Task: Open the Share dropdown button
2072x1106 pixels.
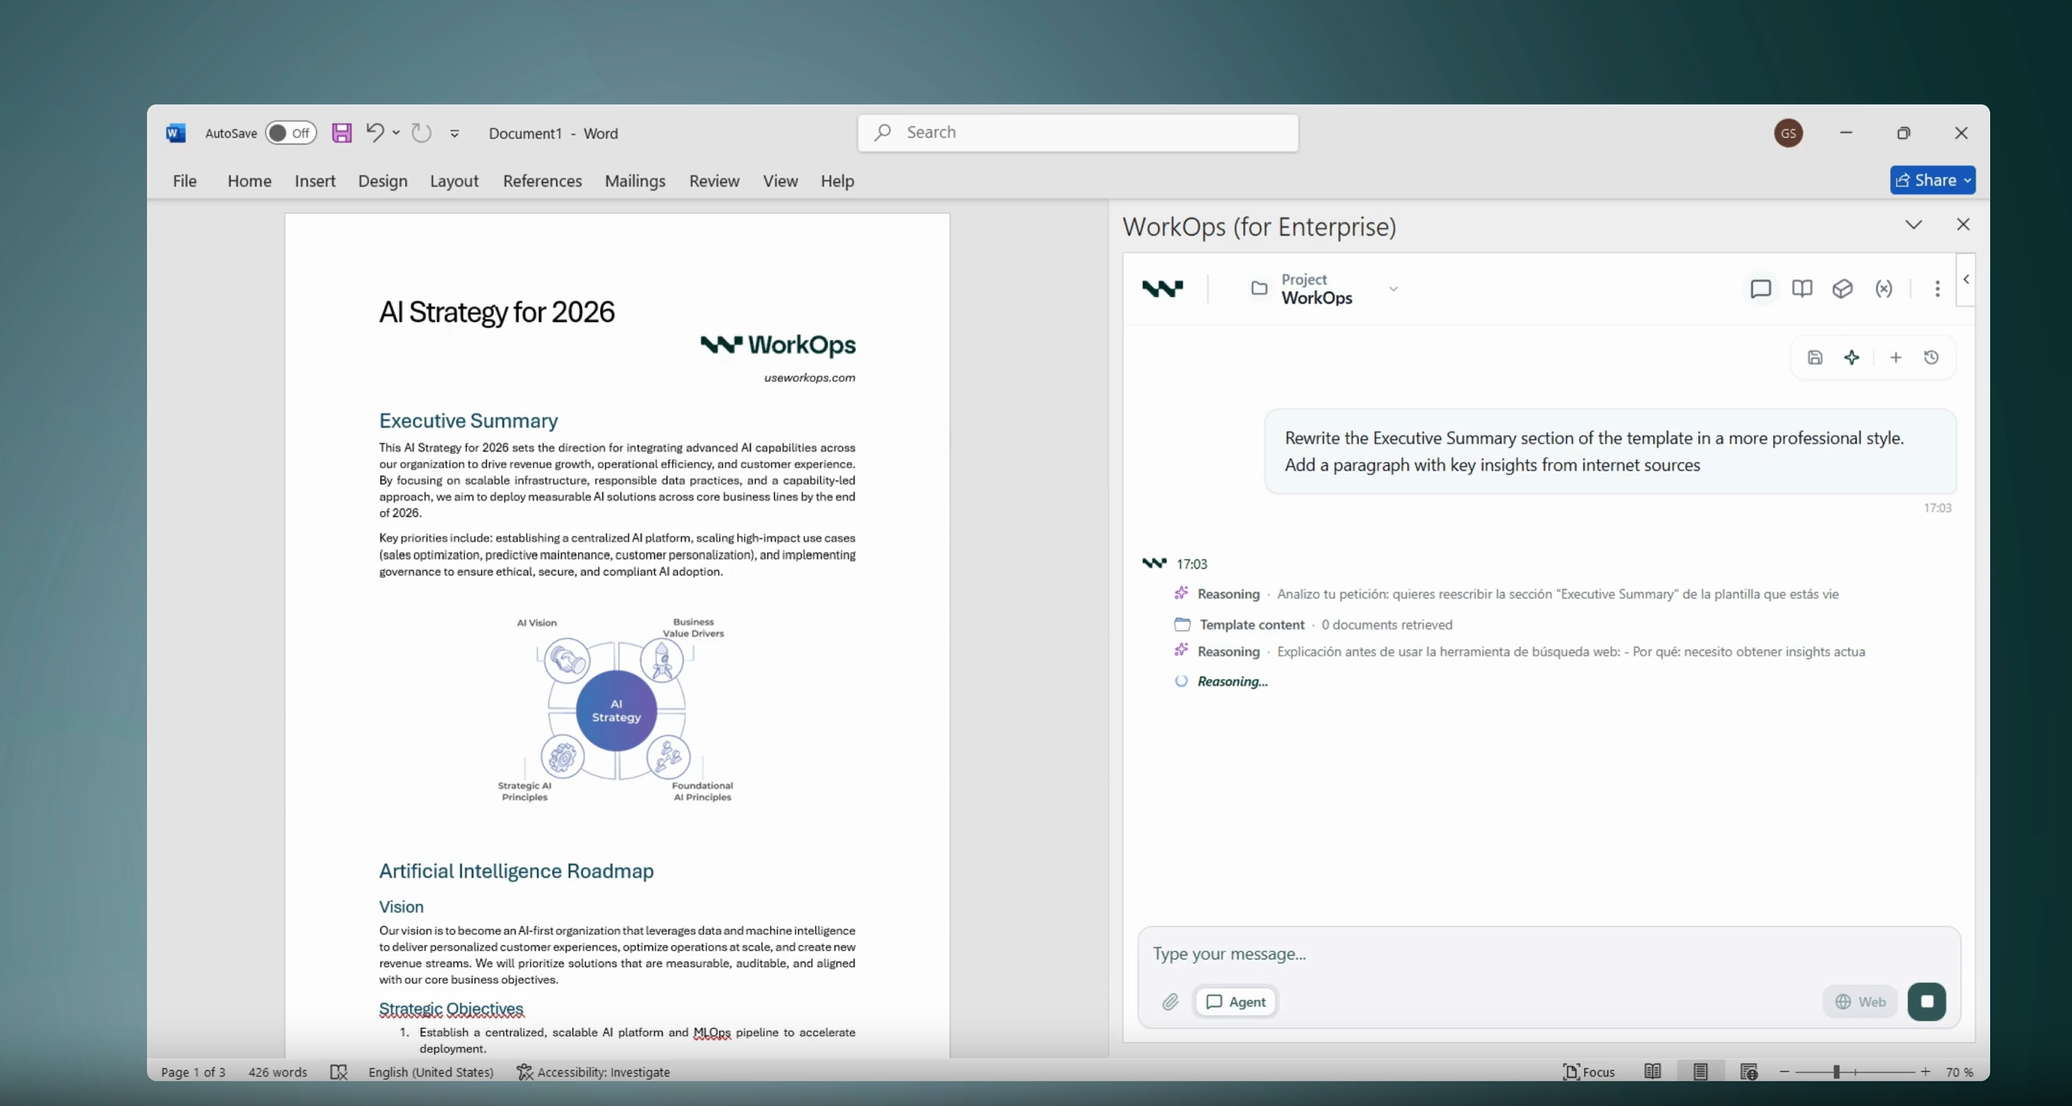Action: click(x=1932, y=180)
